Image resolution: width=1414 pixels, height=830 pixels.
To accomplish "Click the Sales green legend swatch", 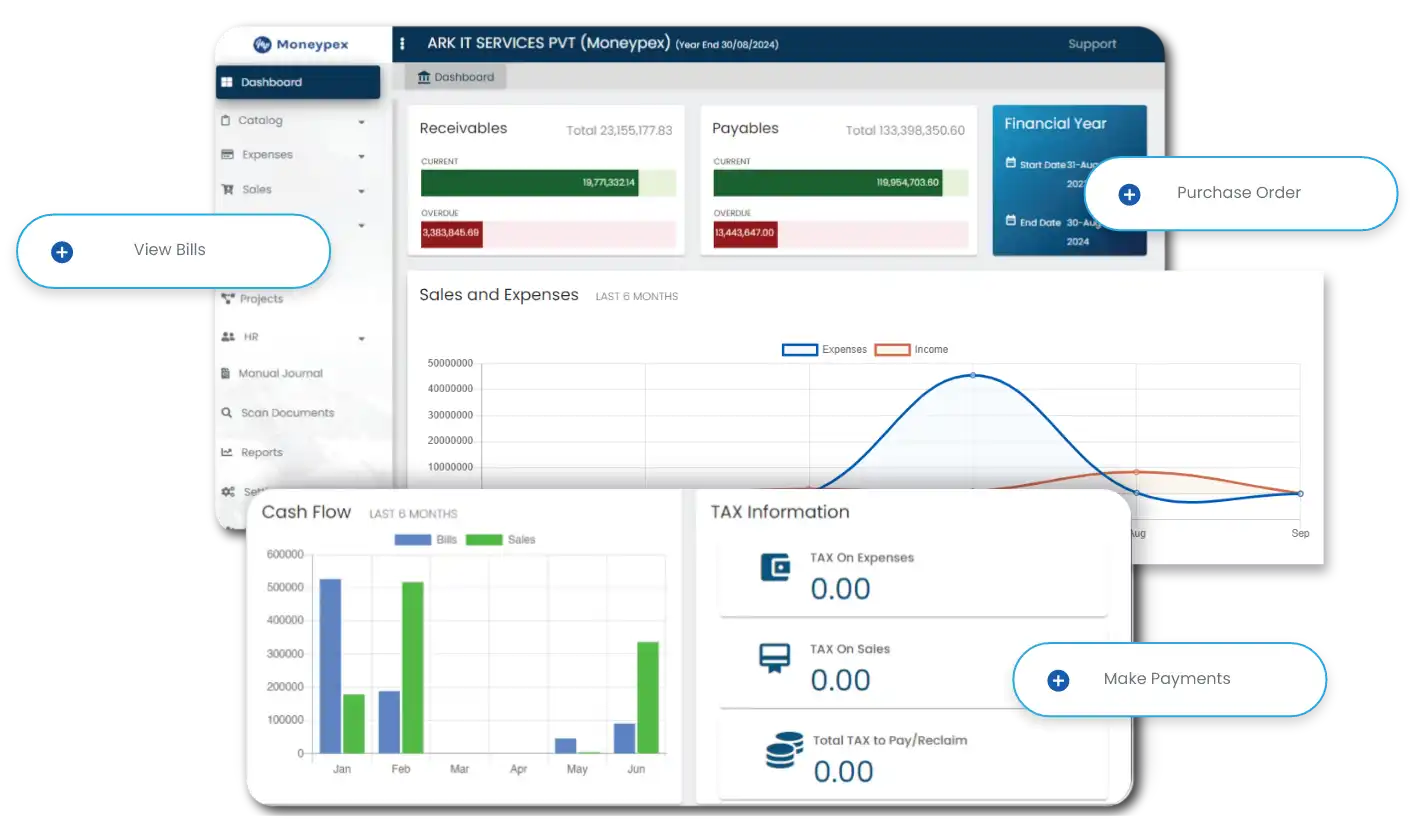I will click(x=484, y=540).
